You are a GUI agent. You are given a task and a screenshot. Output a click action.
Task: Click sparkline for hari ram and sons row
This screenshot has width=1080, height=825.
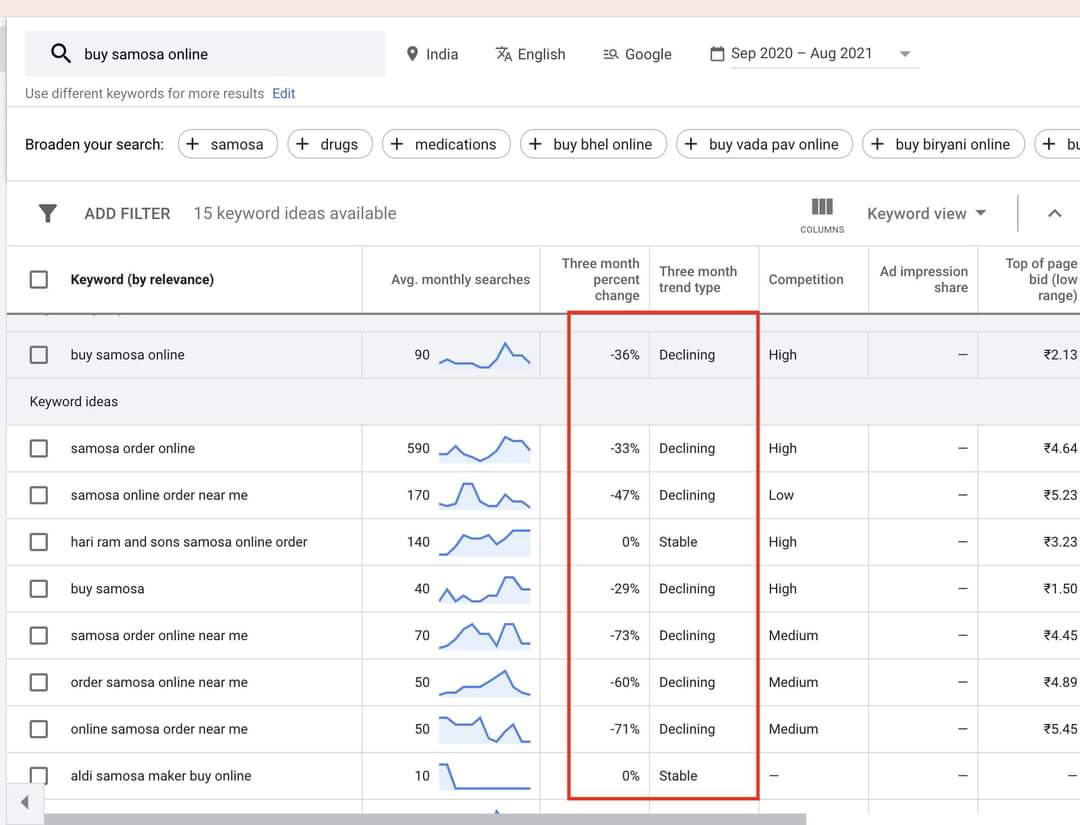484,543
